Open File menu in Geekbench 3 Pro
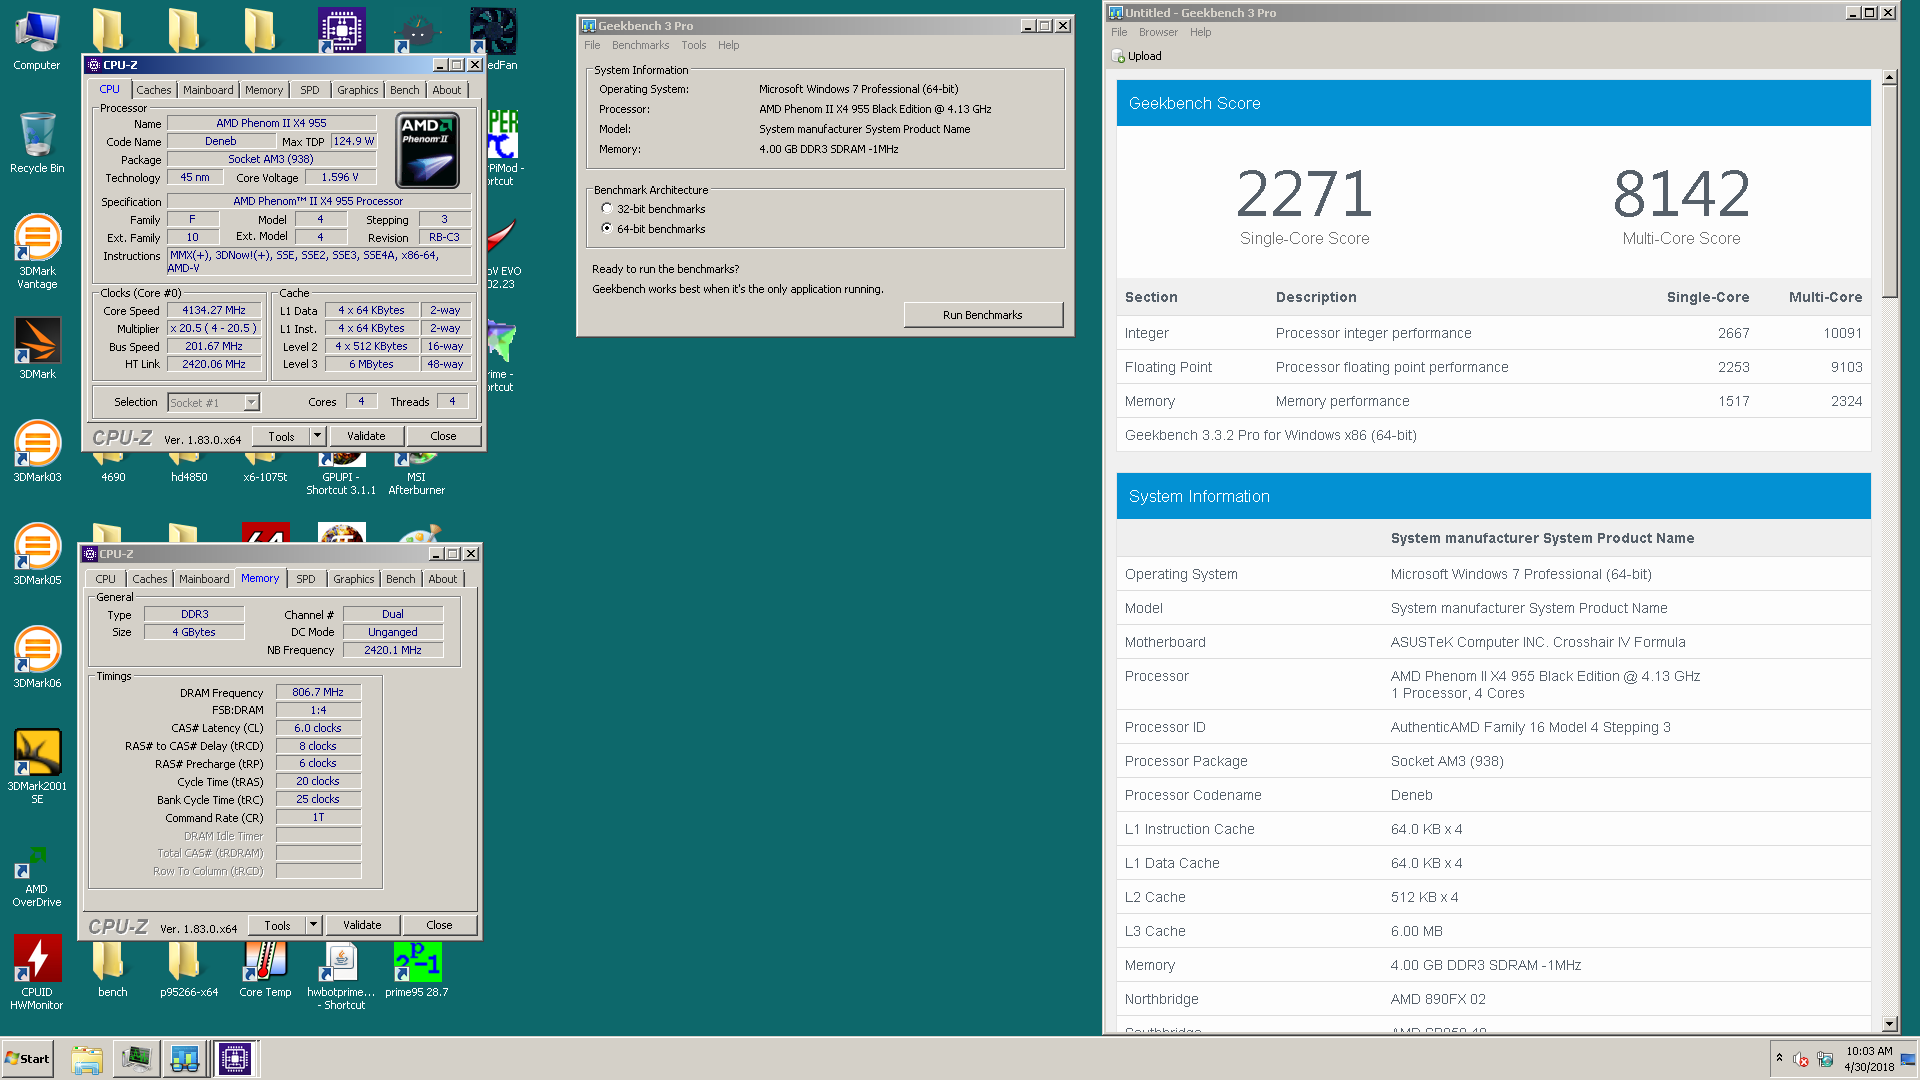The height and width of the screenshot is (1080, 1920). 592,45
